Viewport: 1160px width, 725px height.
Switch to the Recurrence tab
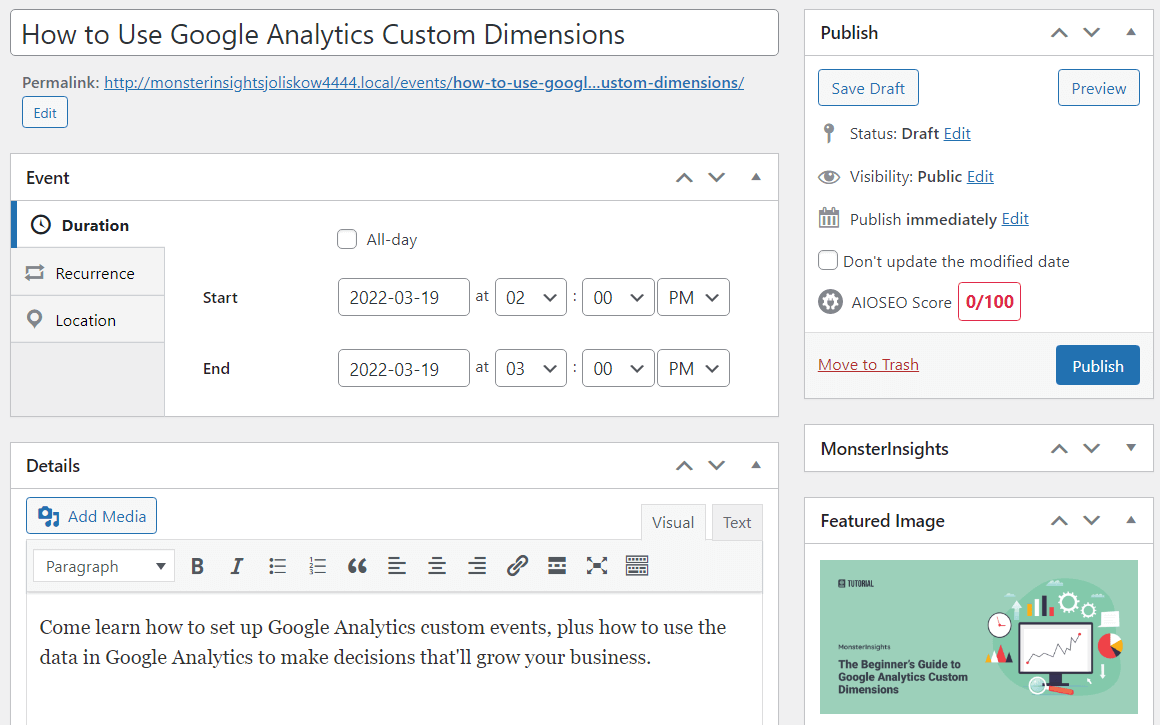point(88,273)
